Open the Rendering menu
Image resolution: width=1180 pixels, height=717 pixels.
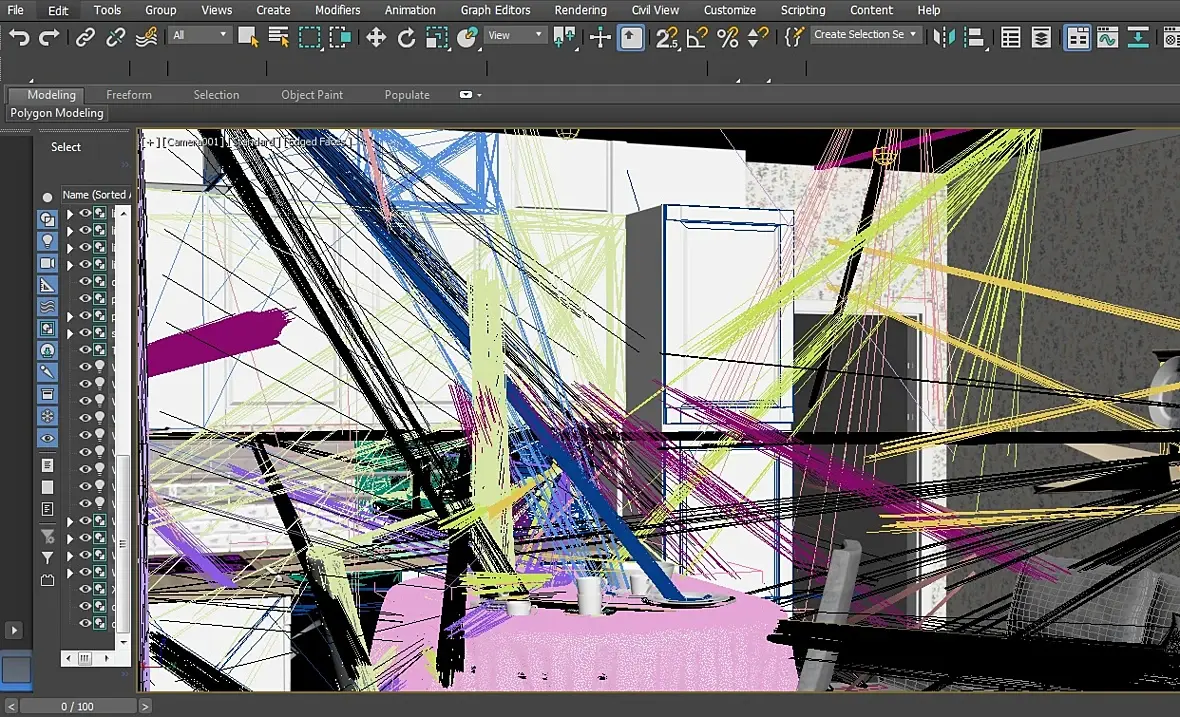click(580, 10)
